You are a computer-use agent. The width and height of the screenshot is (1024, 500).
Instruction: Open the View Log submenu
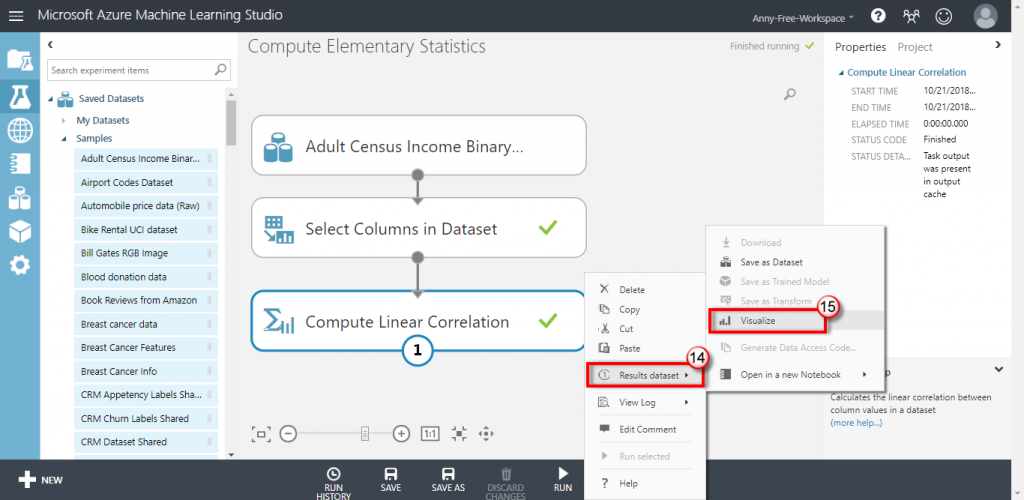pyautogui.click(x=644, y=402)
